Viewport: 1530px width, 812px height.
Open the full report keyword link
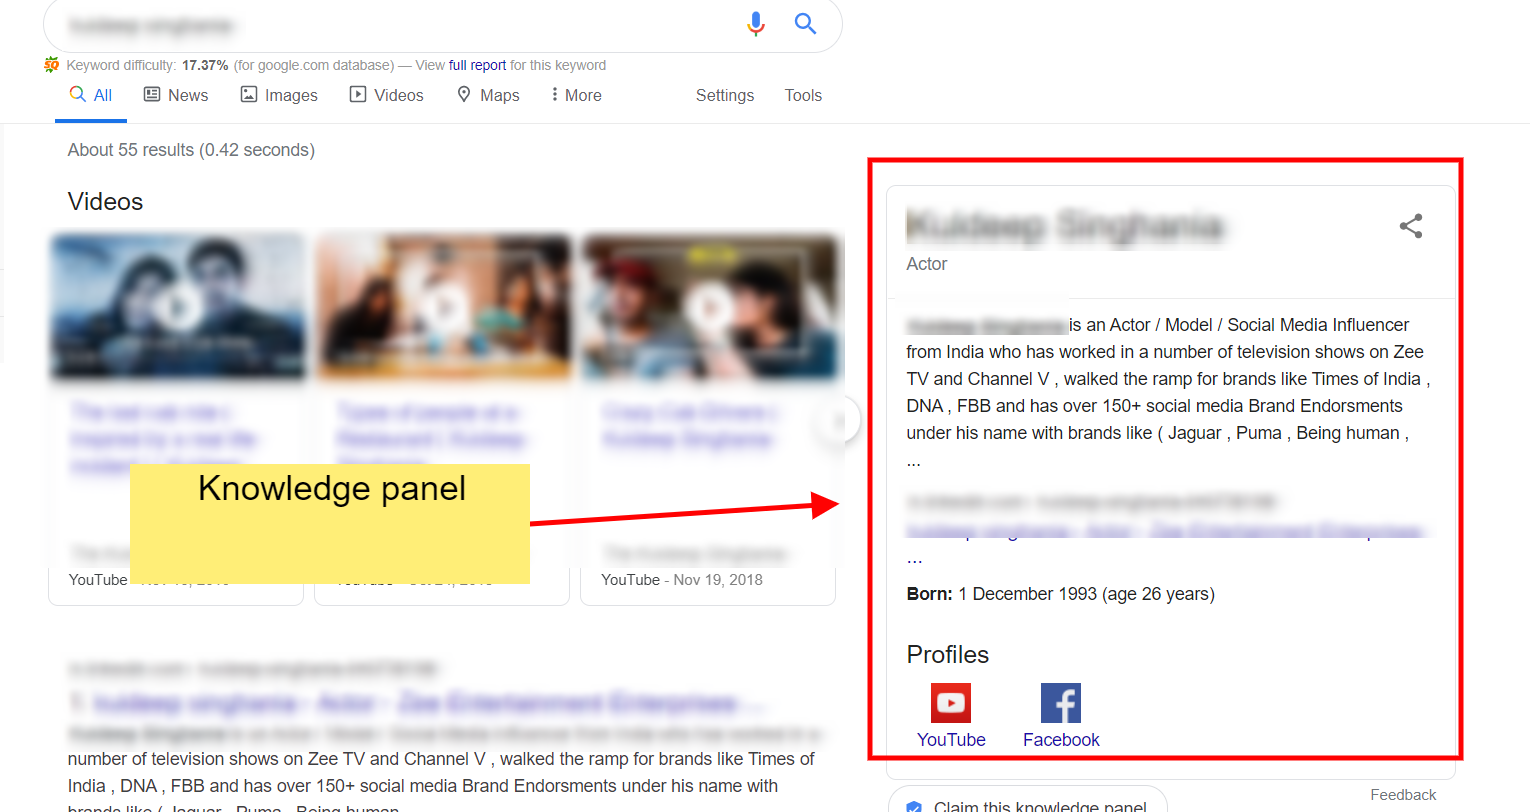(x=477, y=65)
